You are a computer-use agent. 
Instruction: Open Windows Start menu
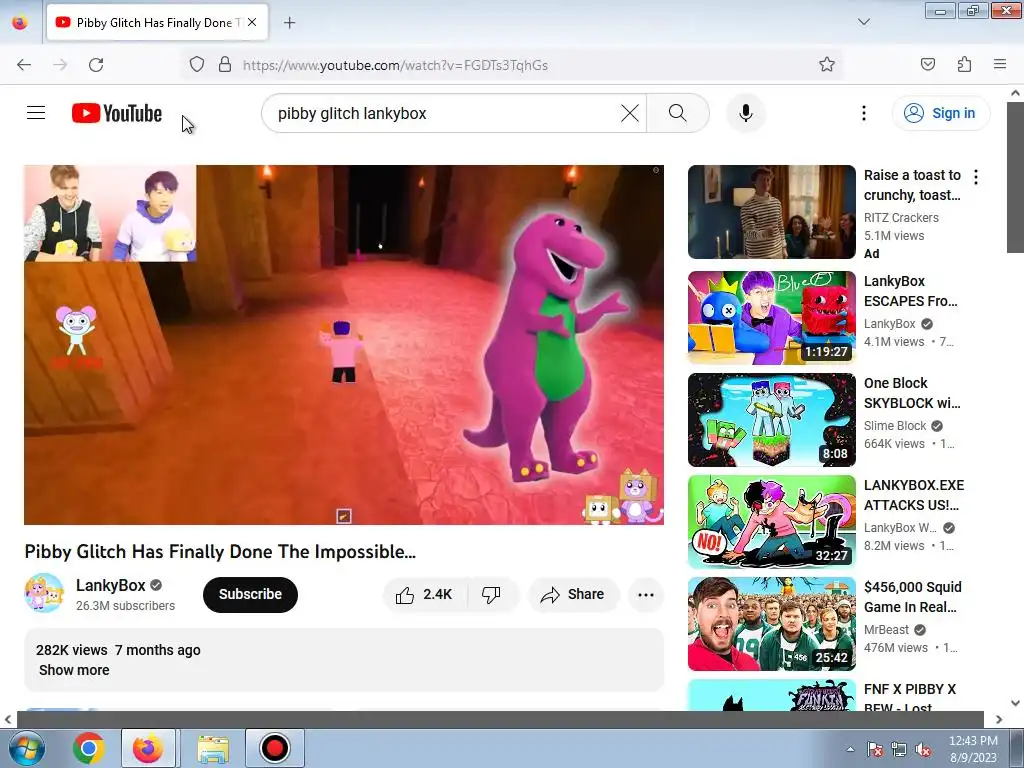[x=26, y=748]
